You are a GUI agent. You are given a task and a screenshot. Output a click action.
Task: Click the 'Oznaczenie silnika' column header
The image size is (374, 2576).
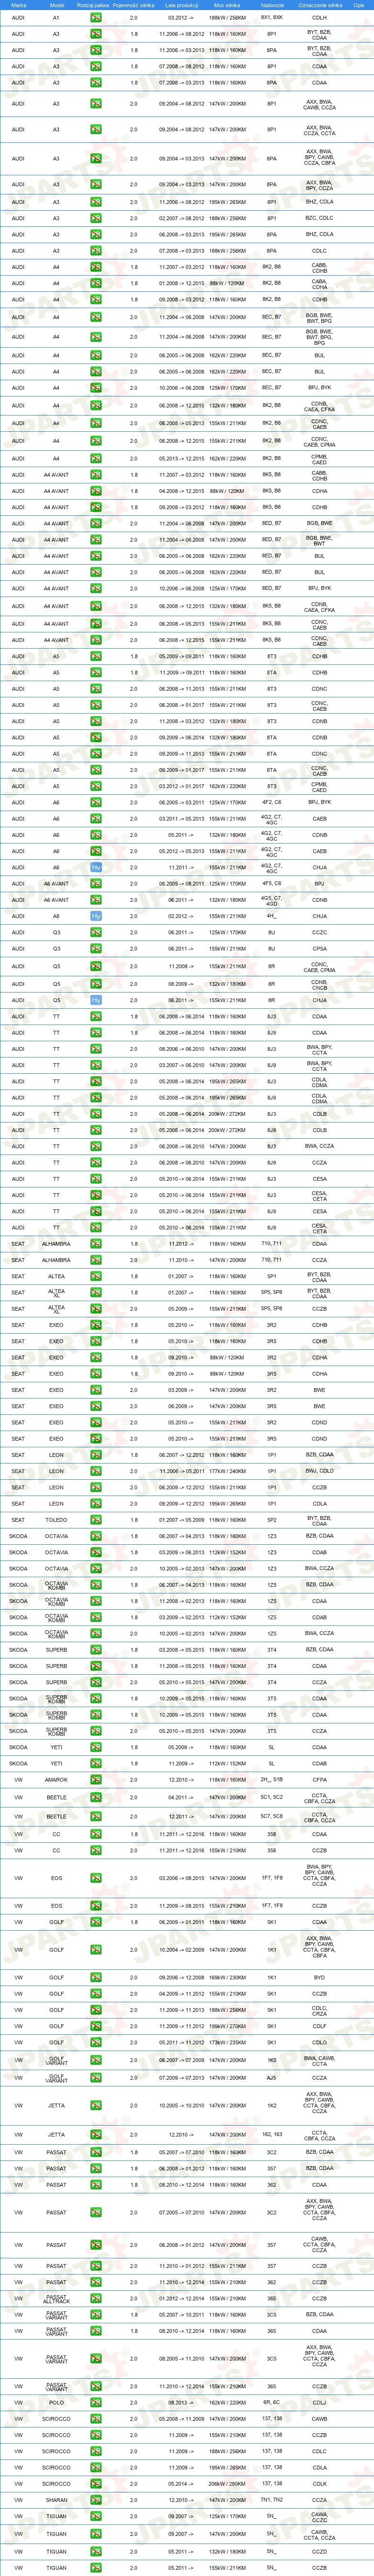(x=320, y=5)
